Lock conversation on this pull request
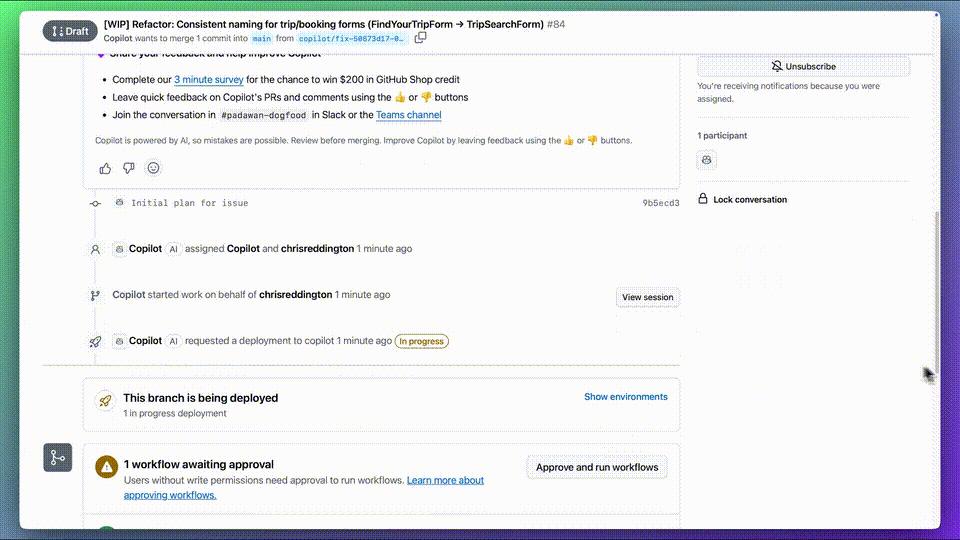 749,200
